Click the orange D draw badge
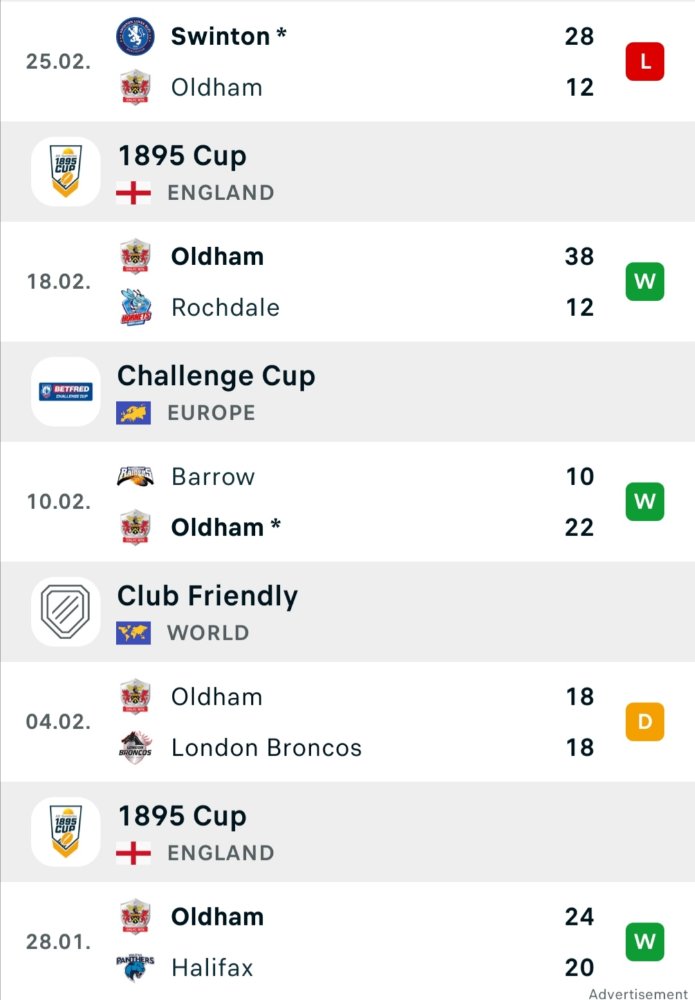 [645, 721]
